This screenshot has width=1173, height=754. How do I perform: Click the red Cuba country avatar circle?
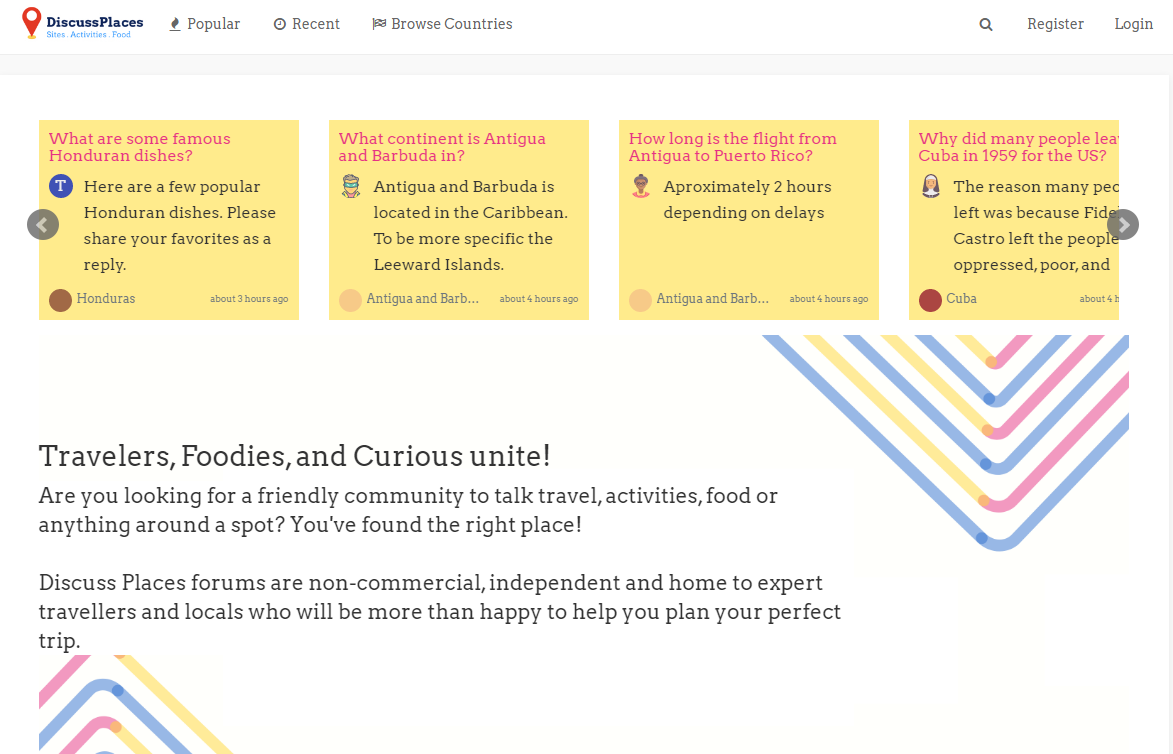click(929, 298)
